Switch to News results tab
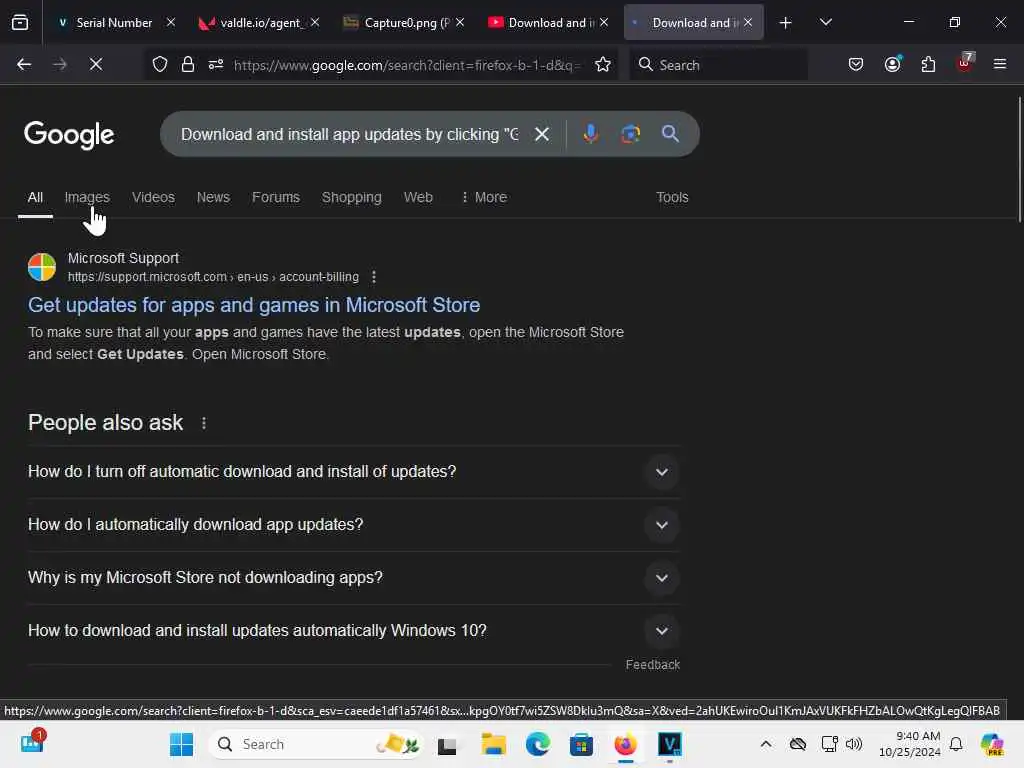 [214, 197]
